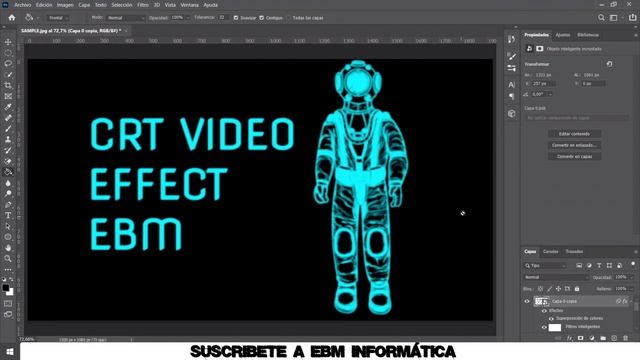Open the Relleno dropdown arrow
Screen dimensions: 640x360
632,289
